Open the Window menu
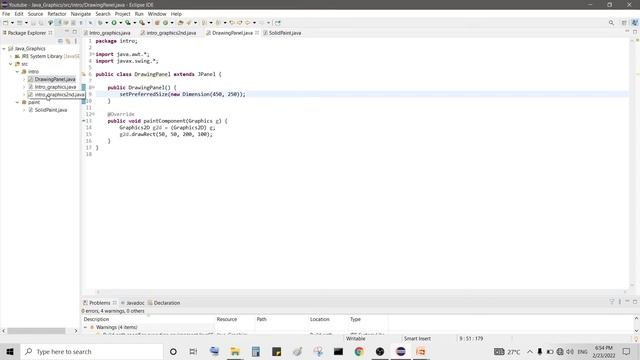The width and height of the screenshot is (640, 360). coord(157,14)
